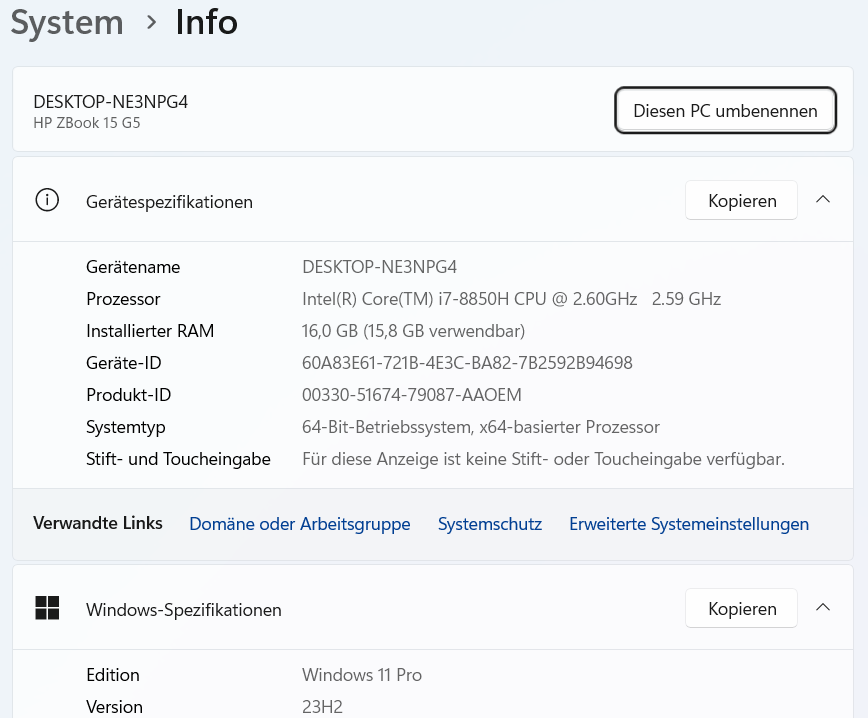Click the Produkt-ID label

point(128,395)
